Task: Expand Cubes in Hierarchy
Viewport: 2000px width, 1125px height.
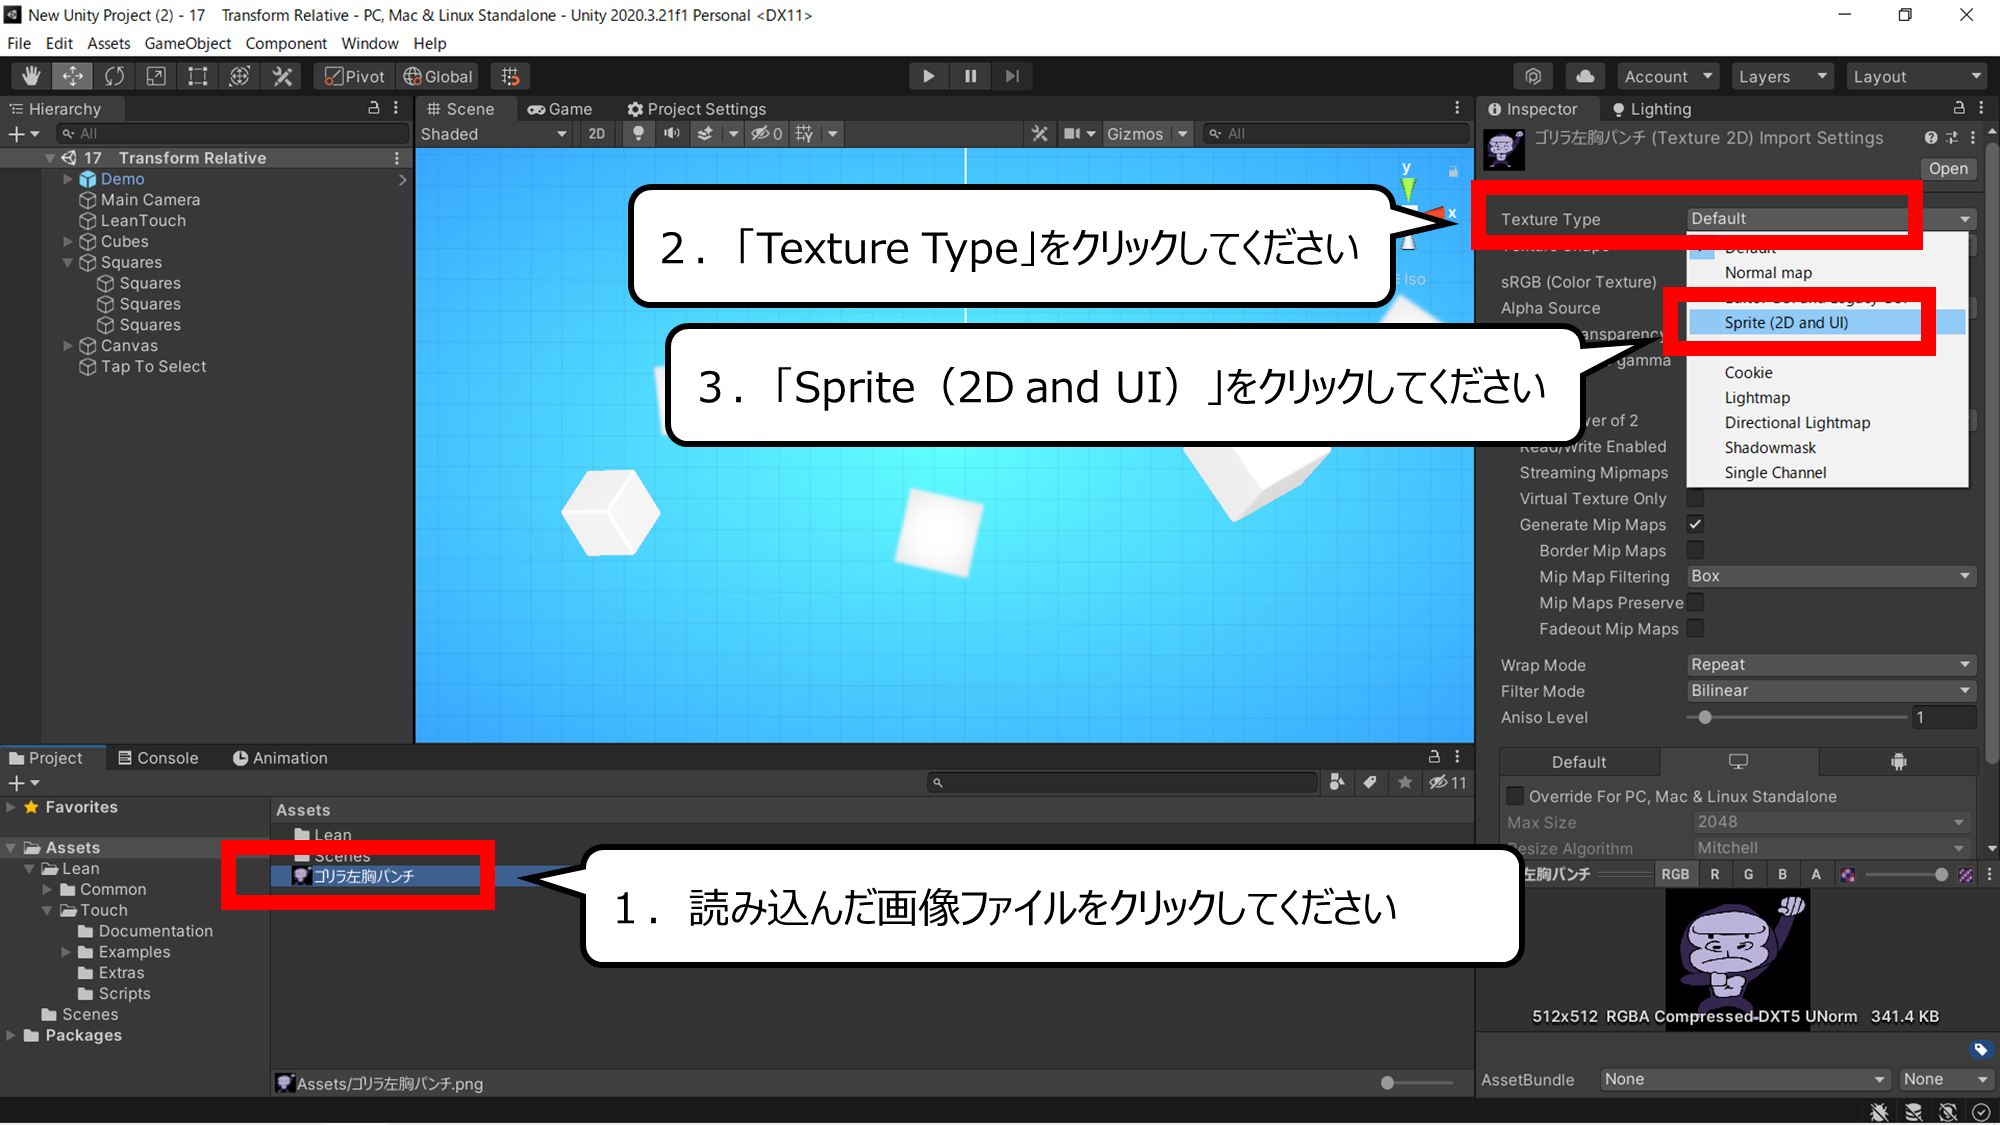Action: 68,241
